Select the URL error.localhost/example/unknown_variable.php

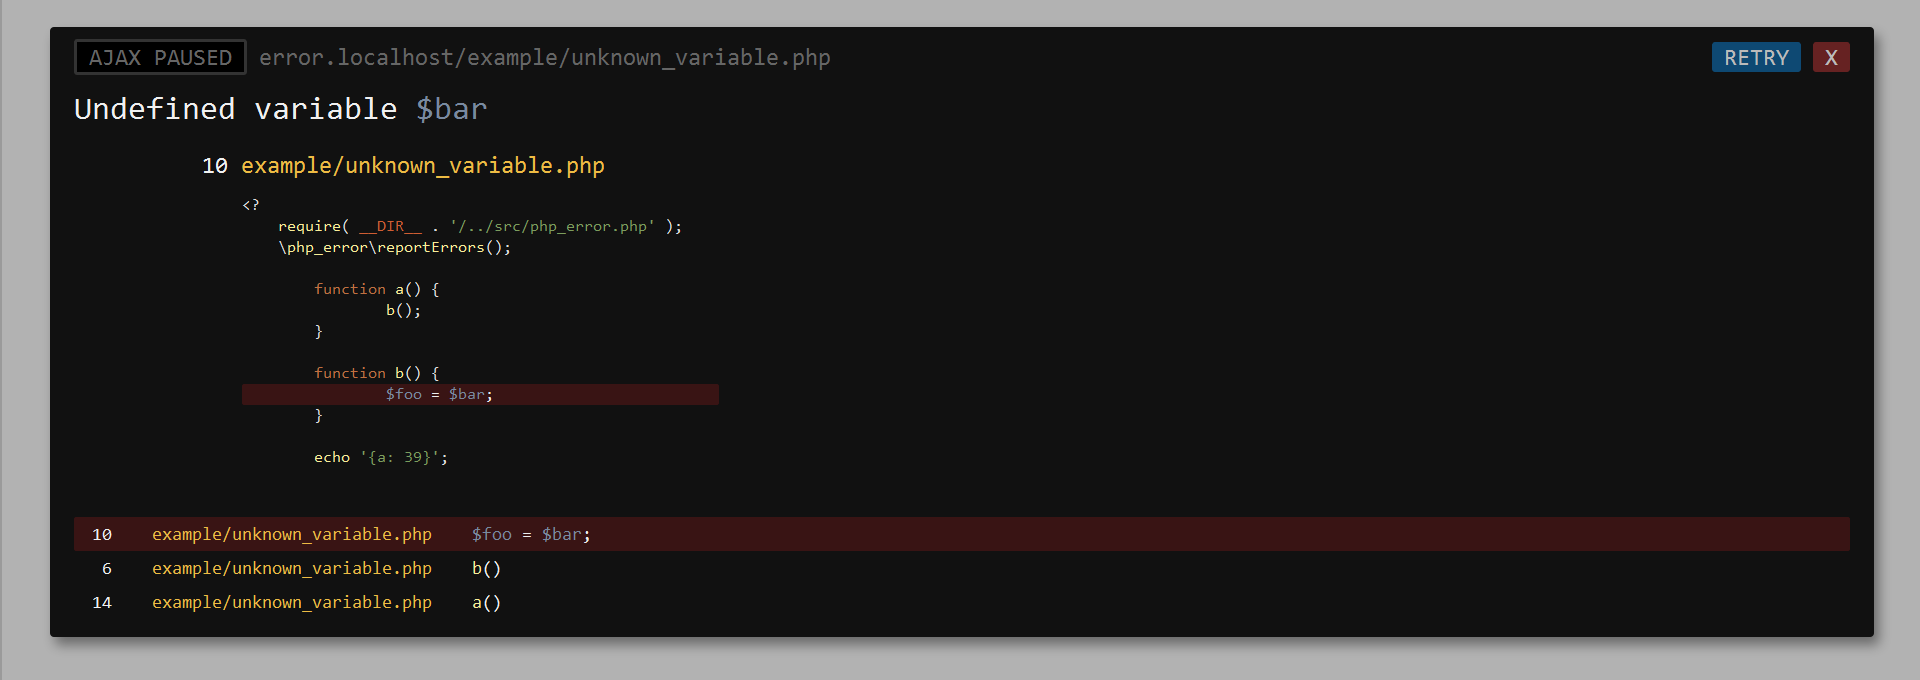pyautogui.click(x=543, y=57)
